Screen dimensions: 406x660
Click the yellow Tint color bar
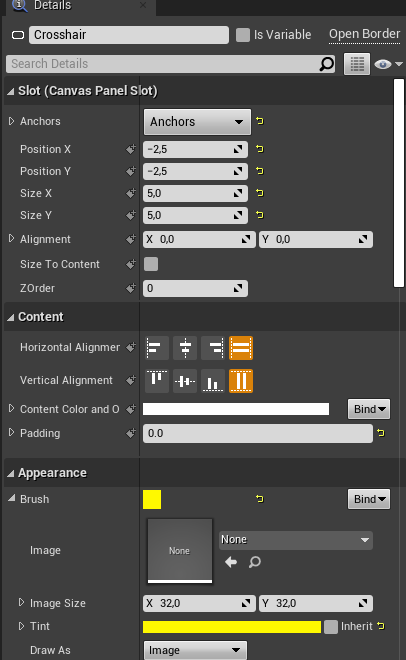232,627
